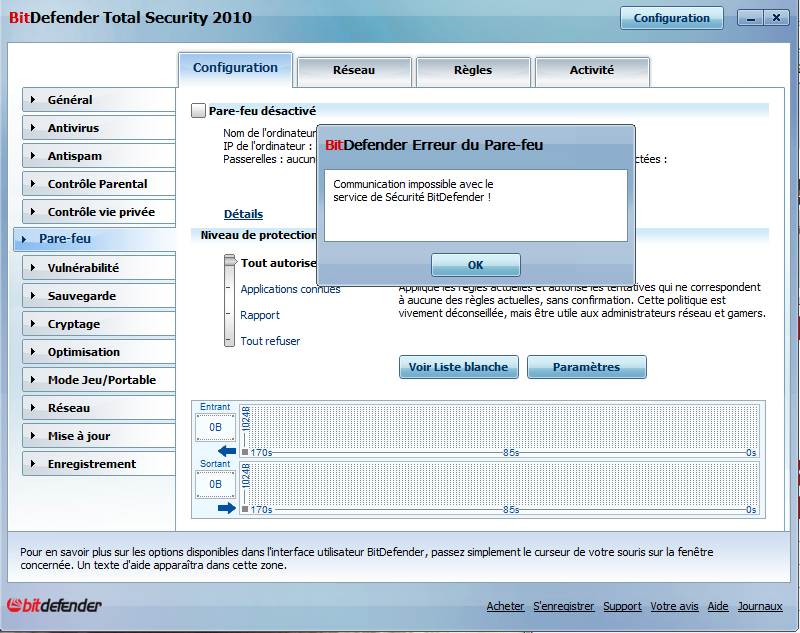Click OK in the firewall error dialog

pyautogui.click(x=476, y=265)
